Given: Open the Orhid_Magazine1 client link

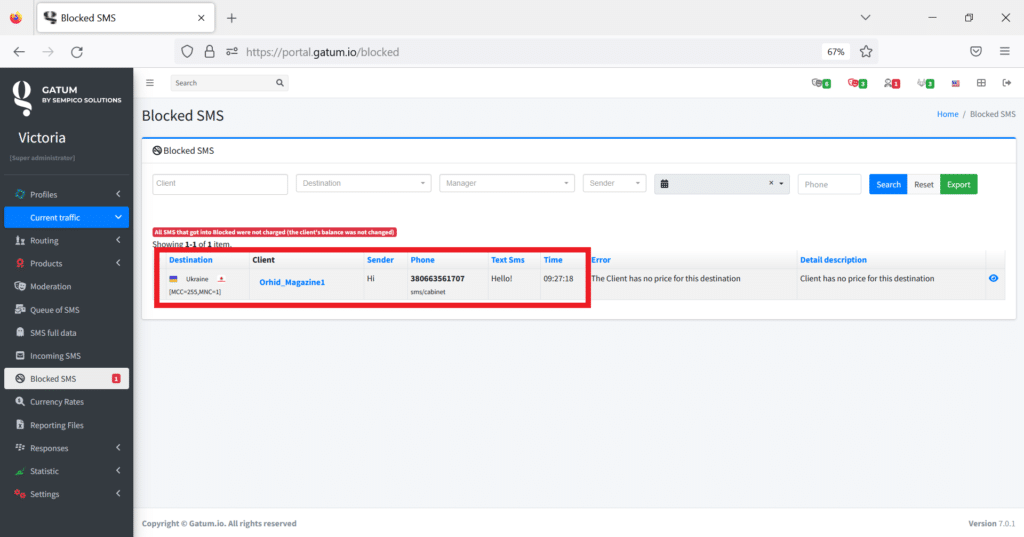Looking at the screenshot, I should tap(292, 283).
